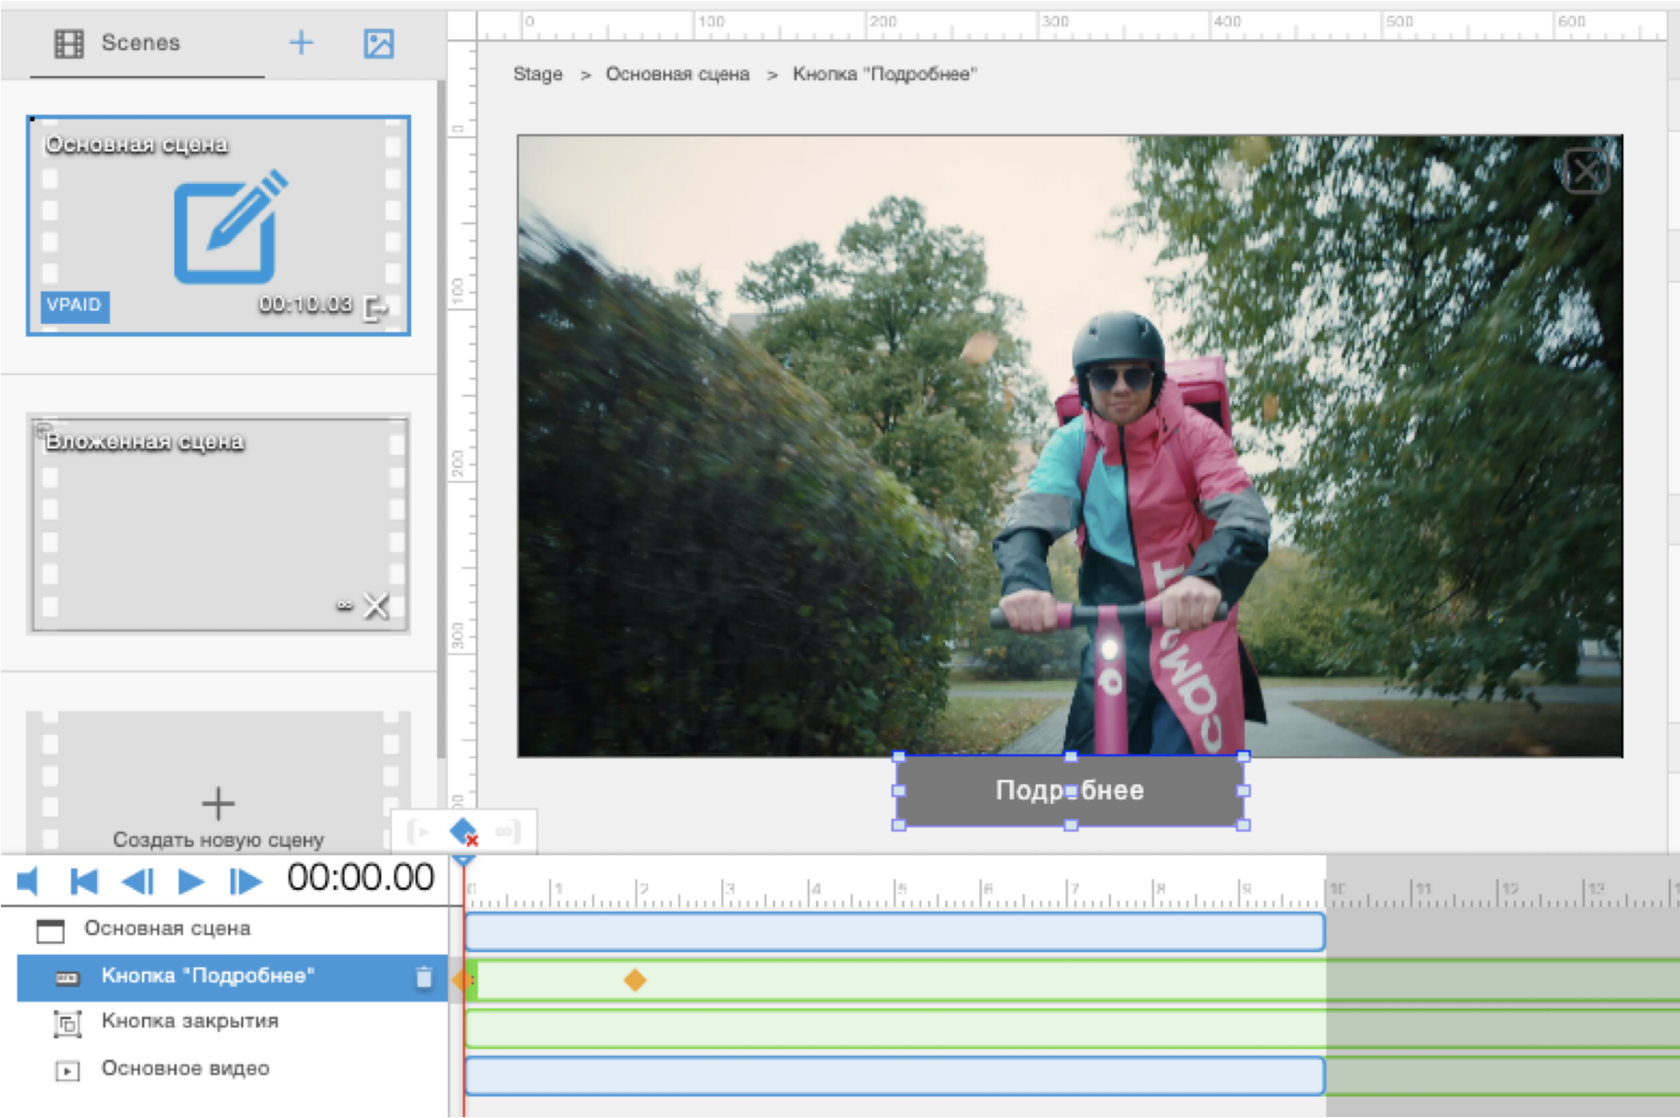
Task: Select the orange keyframe at timeline start
Action: point(461,980)
